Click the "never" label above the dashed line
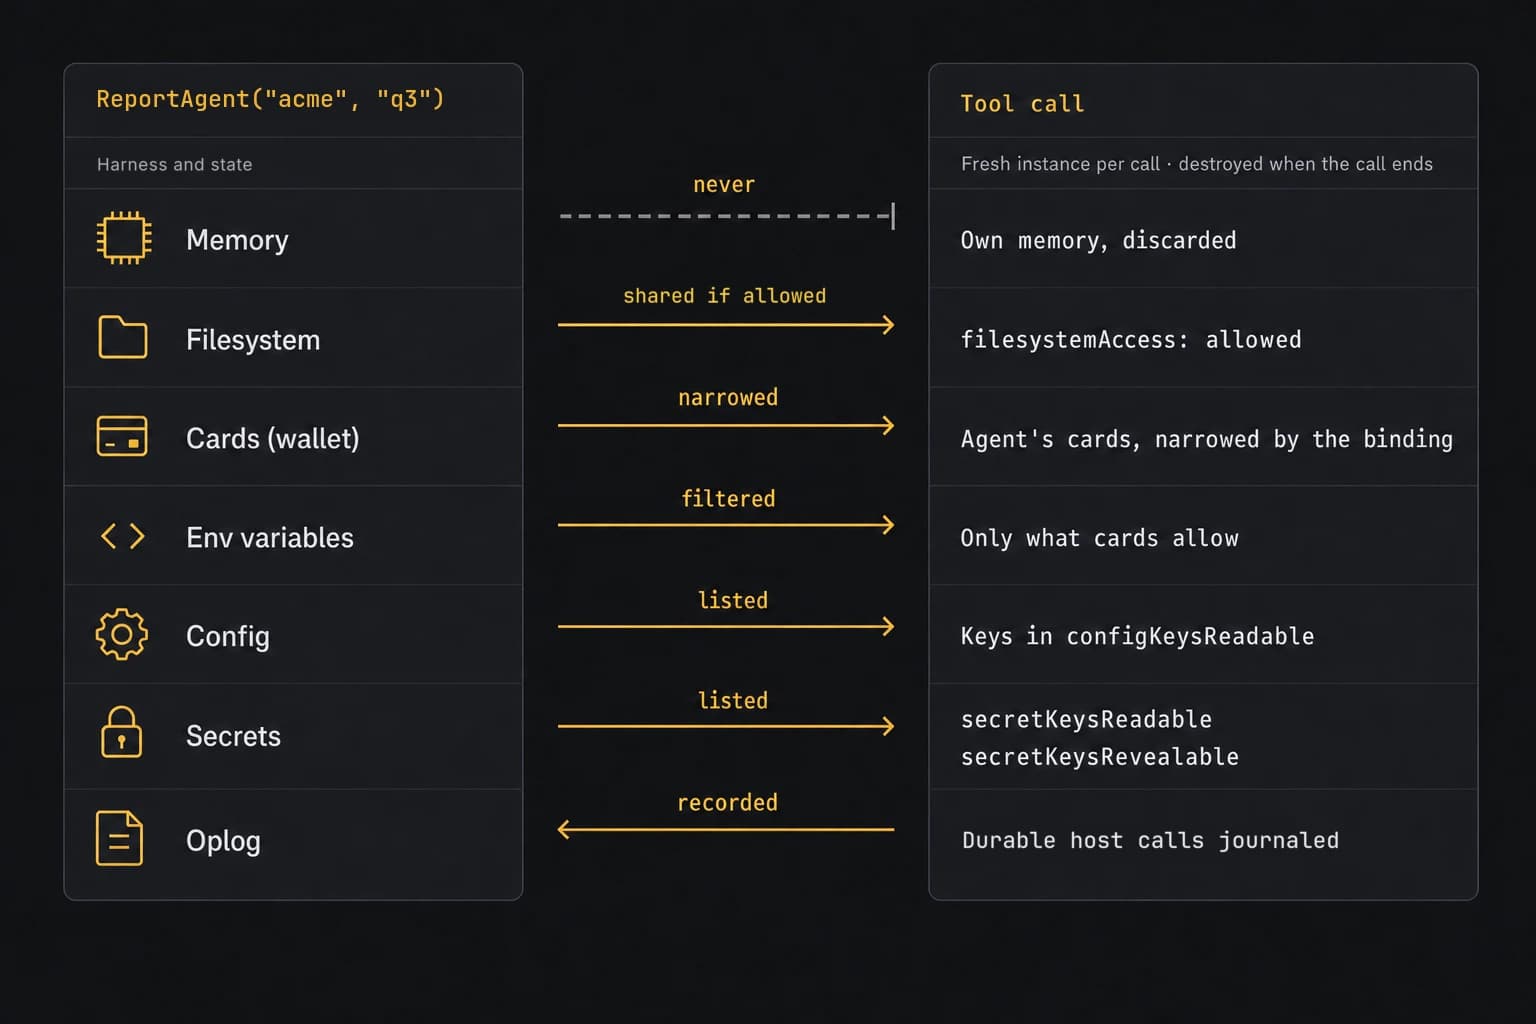 click(724, 185)
